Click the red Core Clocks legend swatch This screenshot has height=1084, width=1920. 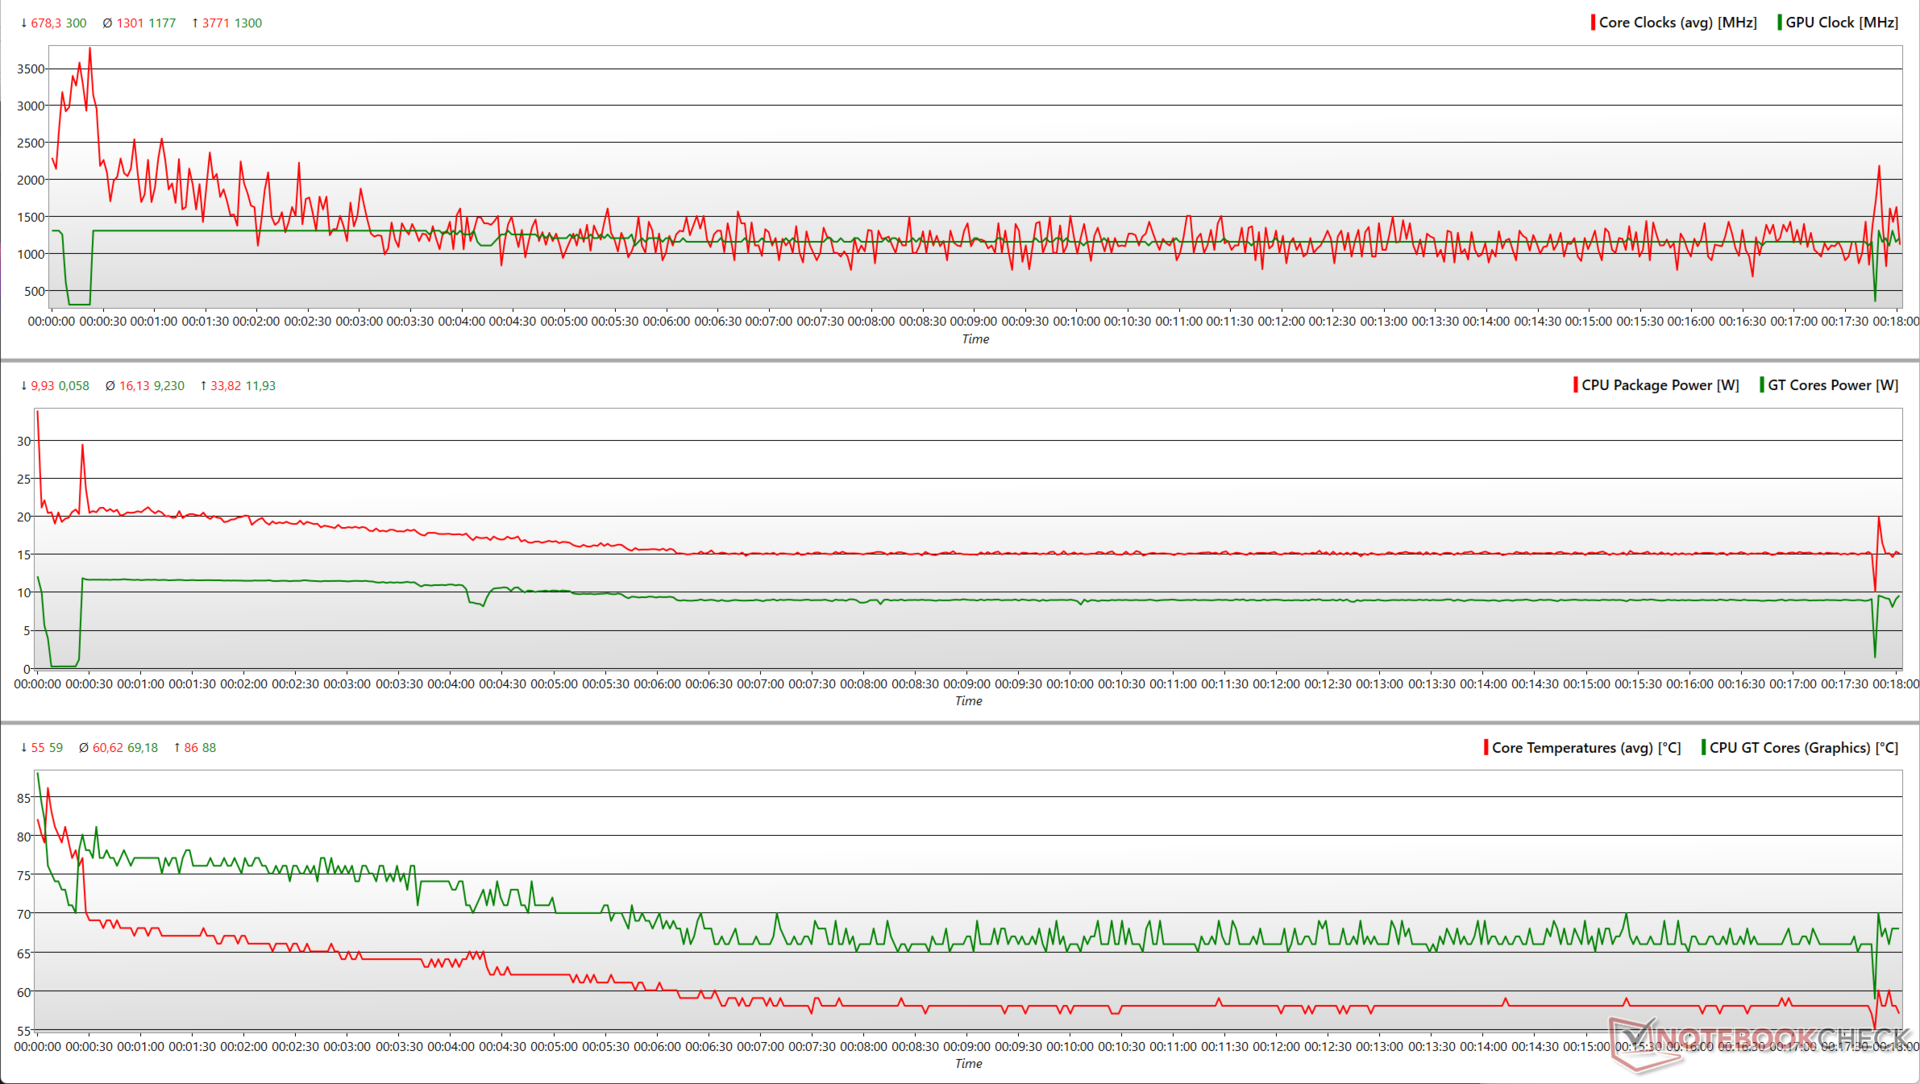(1593, 22)
